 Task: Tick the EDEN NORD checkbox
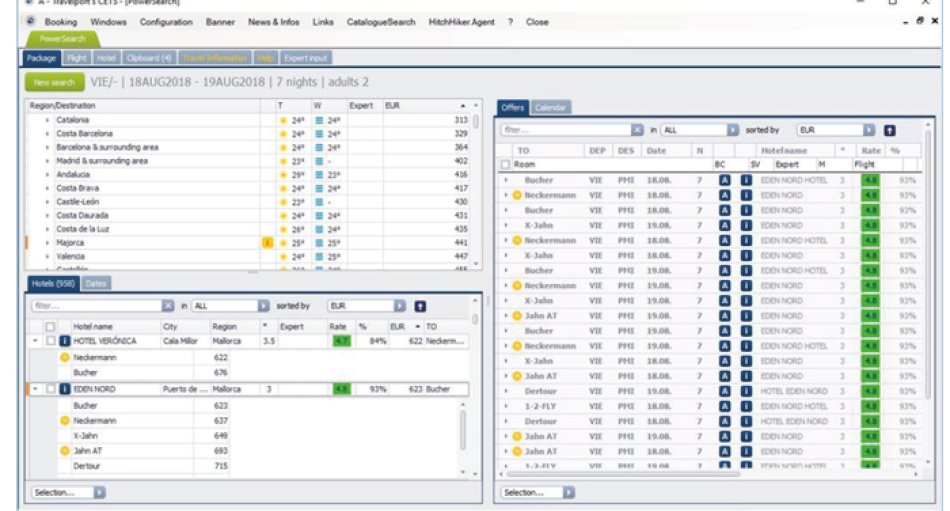click(x=51, y=389)
